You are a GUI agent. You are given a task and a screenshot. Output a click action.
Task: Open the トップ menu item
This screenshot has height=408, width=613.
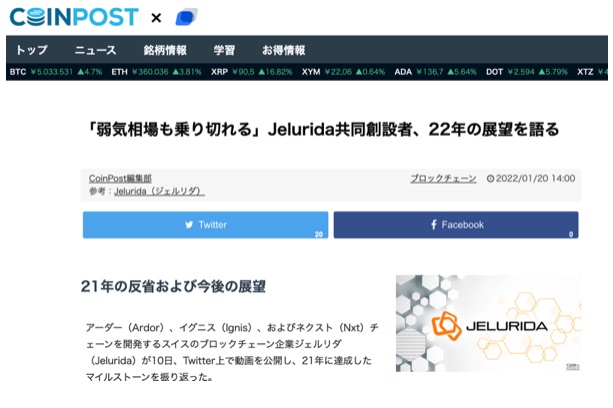point(32,50)
